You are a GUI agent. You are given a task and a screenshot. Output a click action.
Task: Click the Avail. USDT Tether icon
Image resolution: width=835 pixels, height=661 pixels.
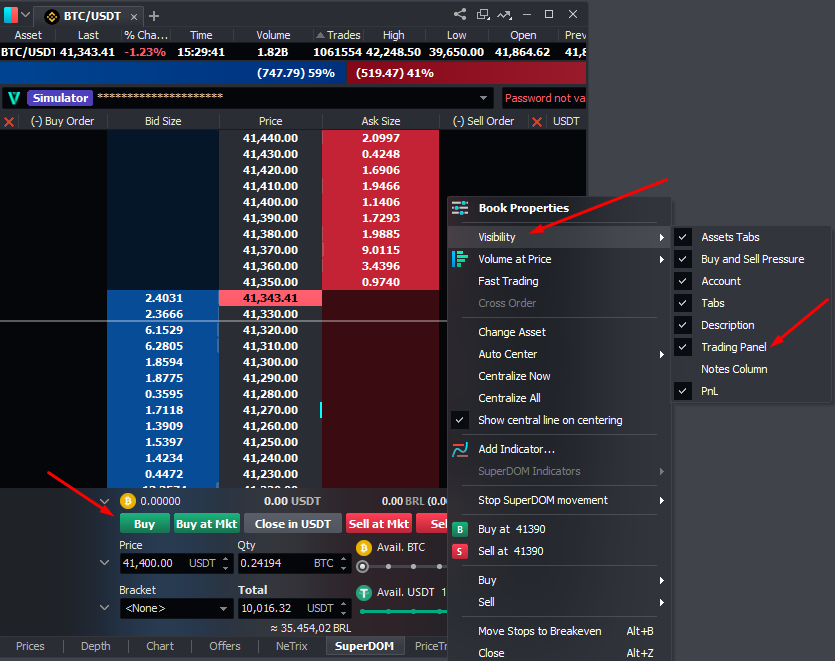point(364,592)
